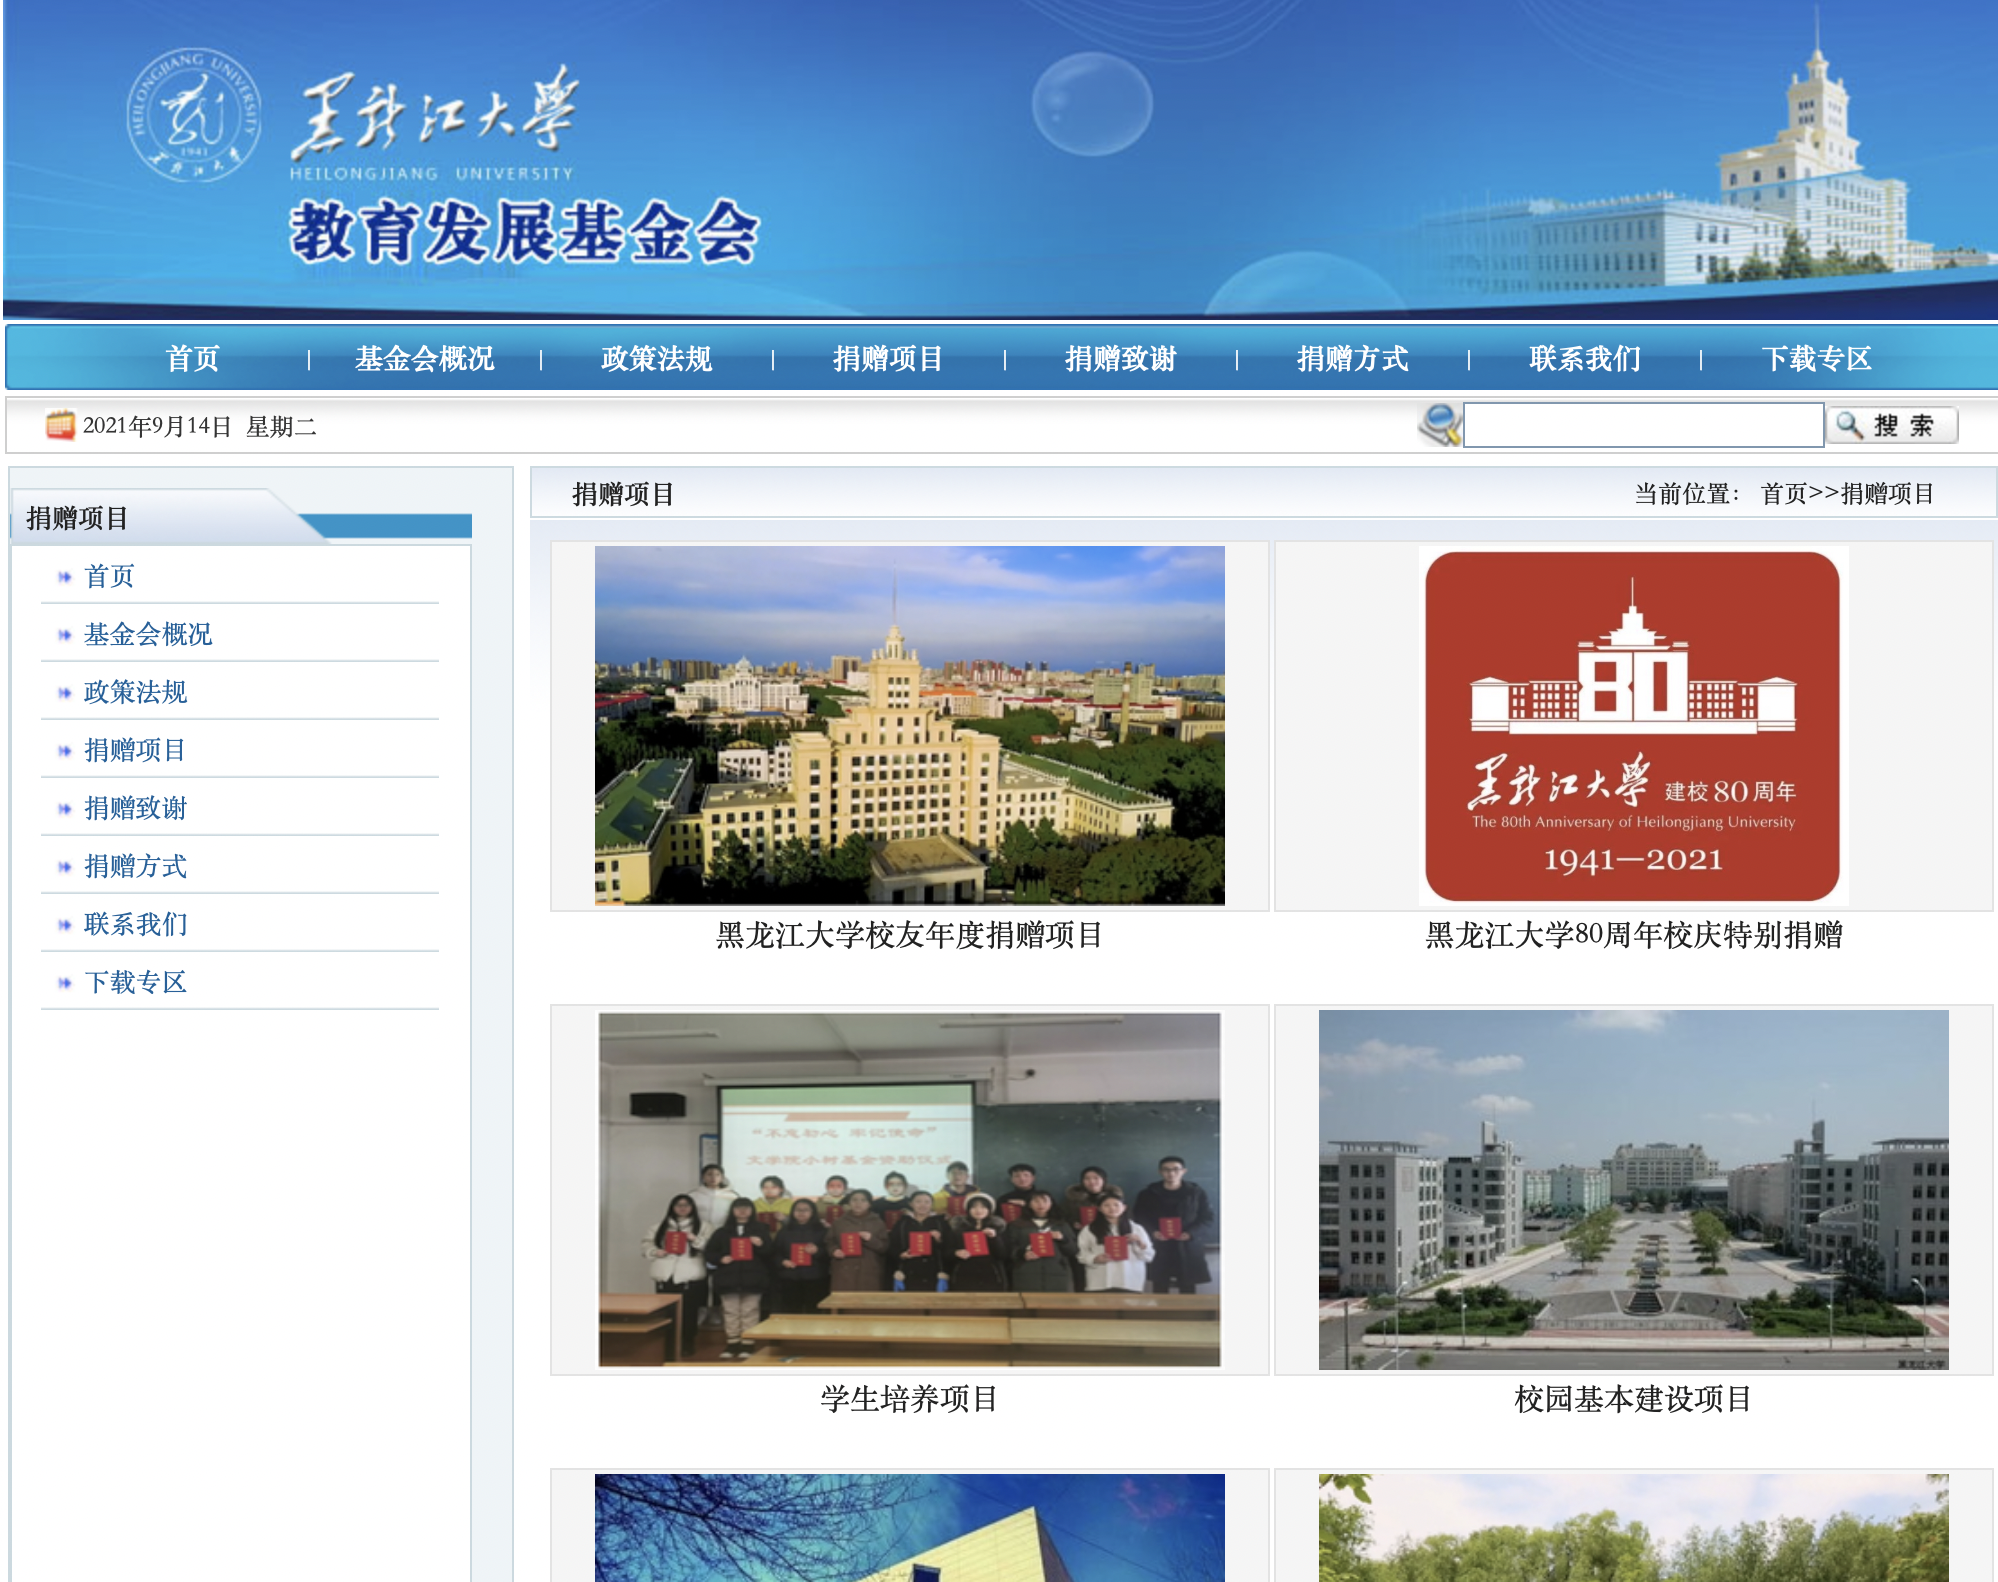Click the magnifier icon left of search box
This screenshot has width=1998, height=1582.
coord(1440,425)
